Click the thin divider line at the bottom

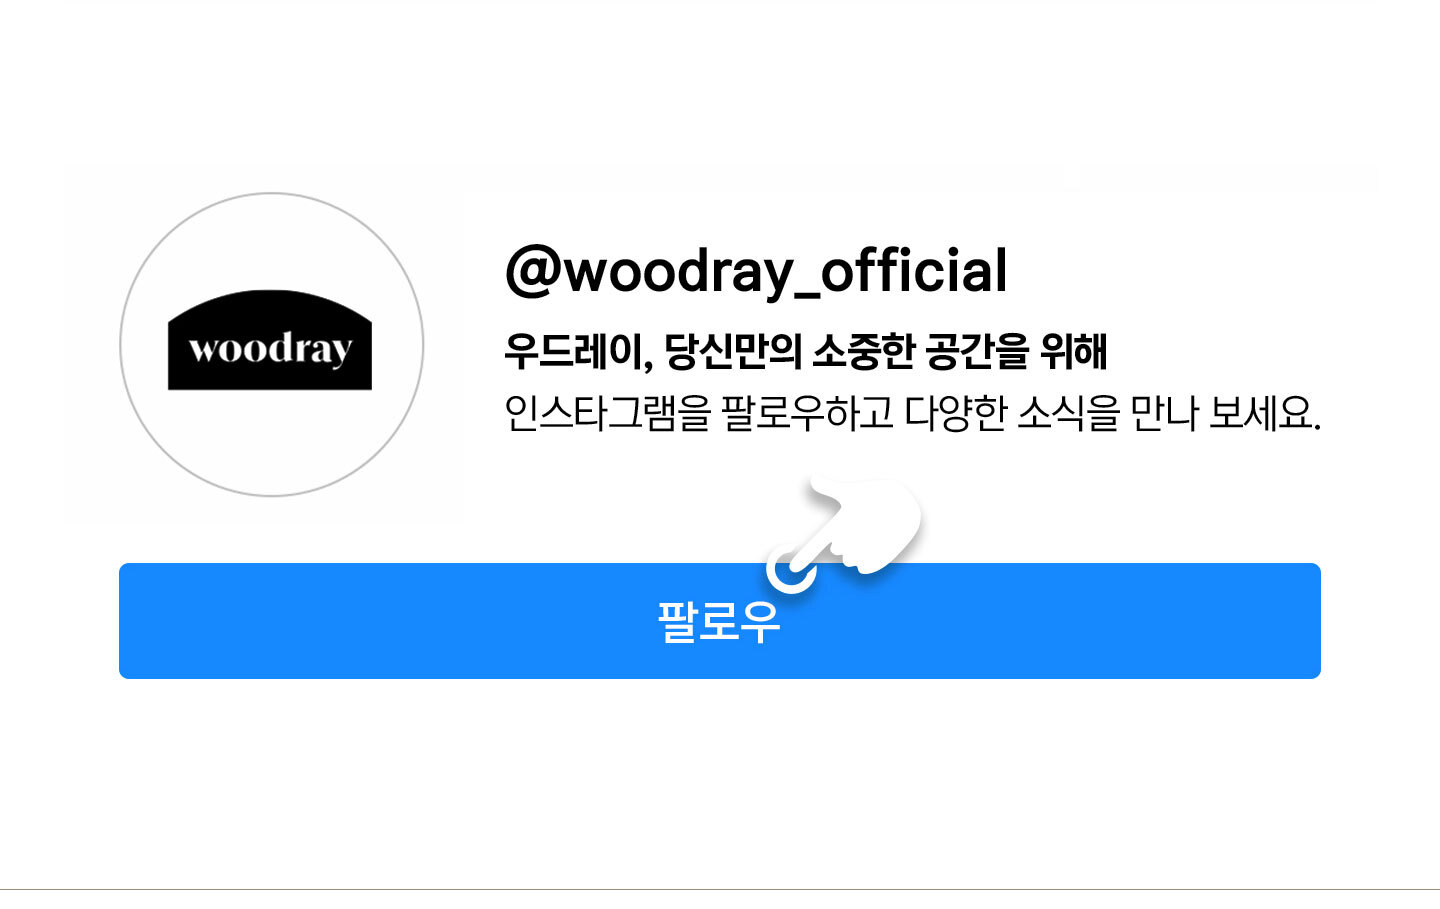pyautogui.click(x=720, y=889)
